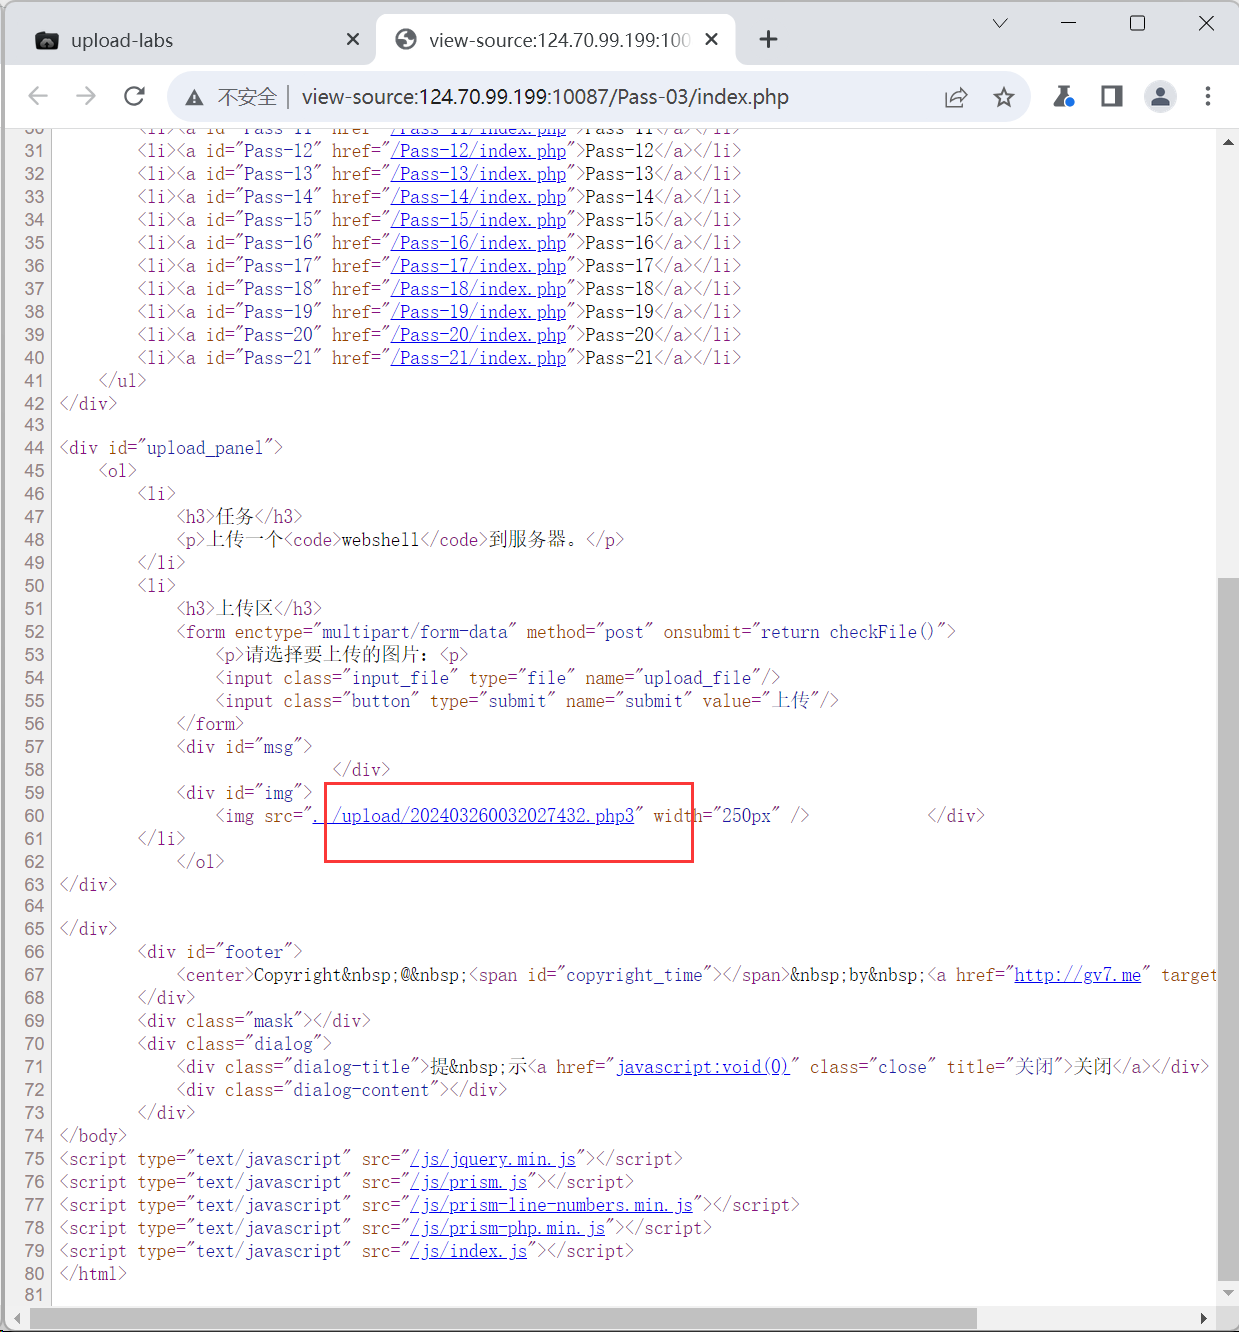Click the browser back arrow
Viewport: 1239px width, 1332px height.
tap(38, 96)
